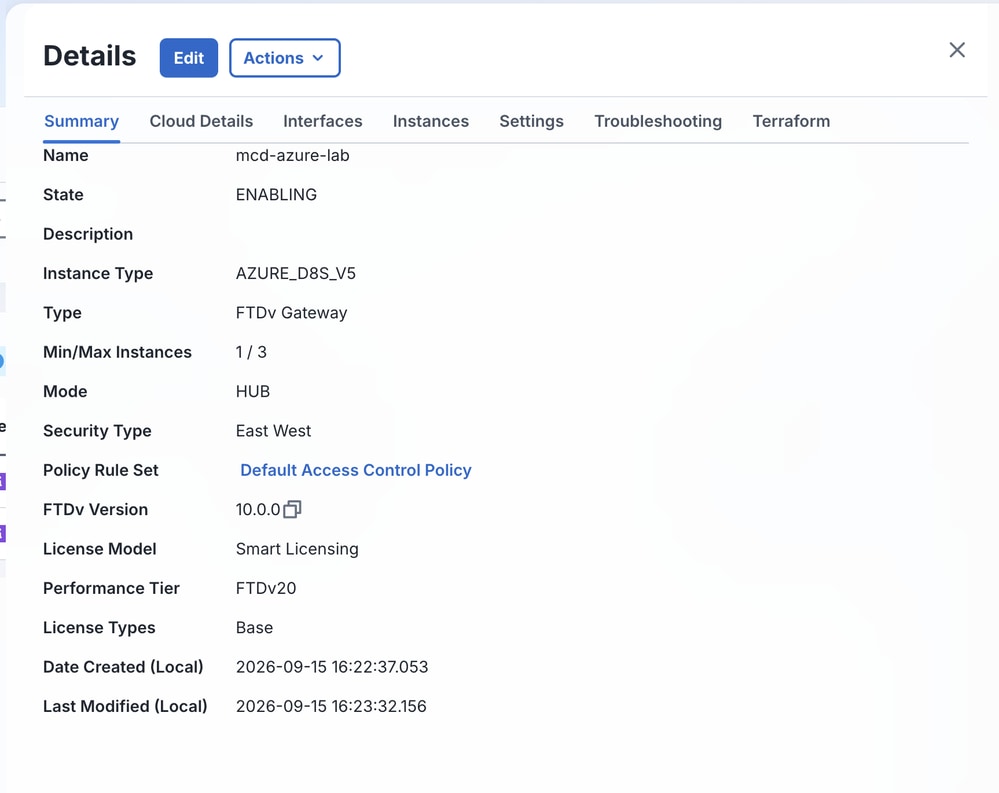The image size is (999, 793).
Task: Click the FTDv Gateway type value
Action: pyautogui.click(x=291, y=313)
